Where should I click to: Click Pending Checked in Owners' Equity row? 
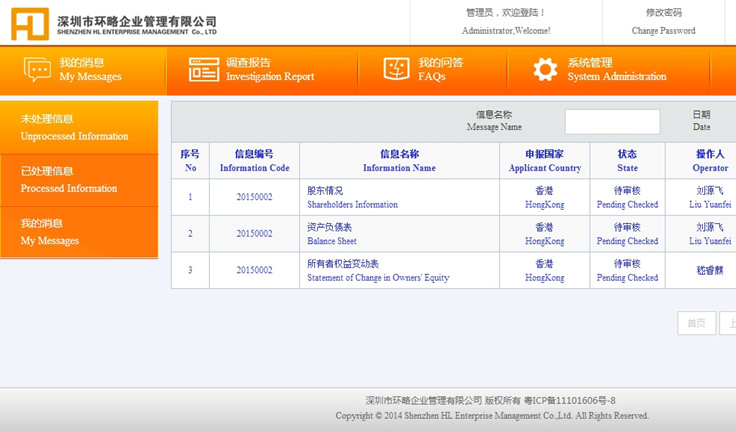click(x=628, y=278)
